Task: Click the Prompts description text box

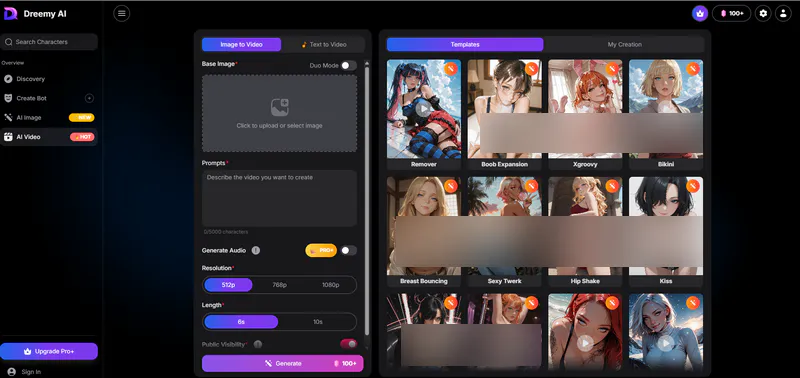Action: pyautogui.click(x=280, y=198)
